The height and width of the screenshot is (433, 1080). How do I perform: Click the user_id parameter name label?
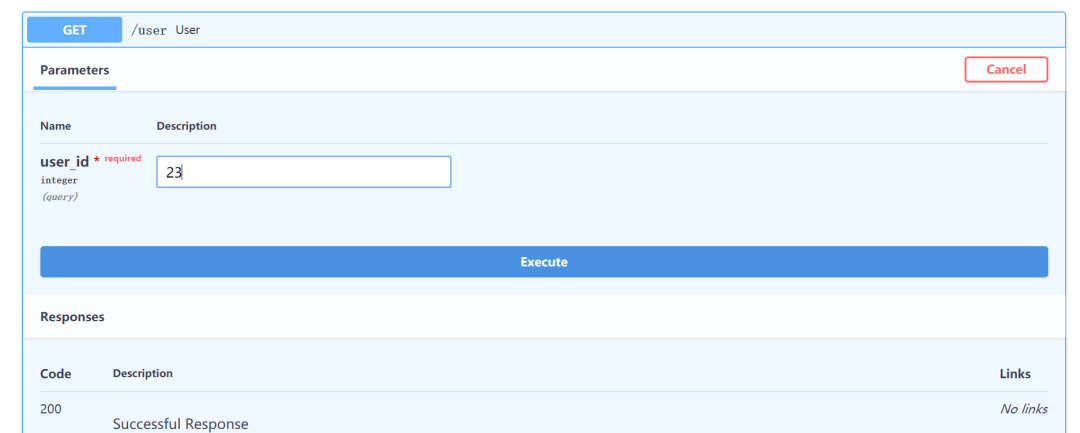64,161
